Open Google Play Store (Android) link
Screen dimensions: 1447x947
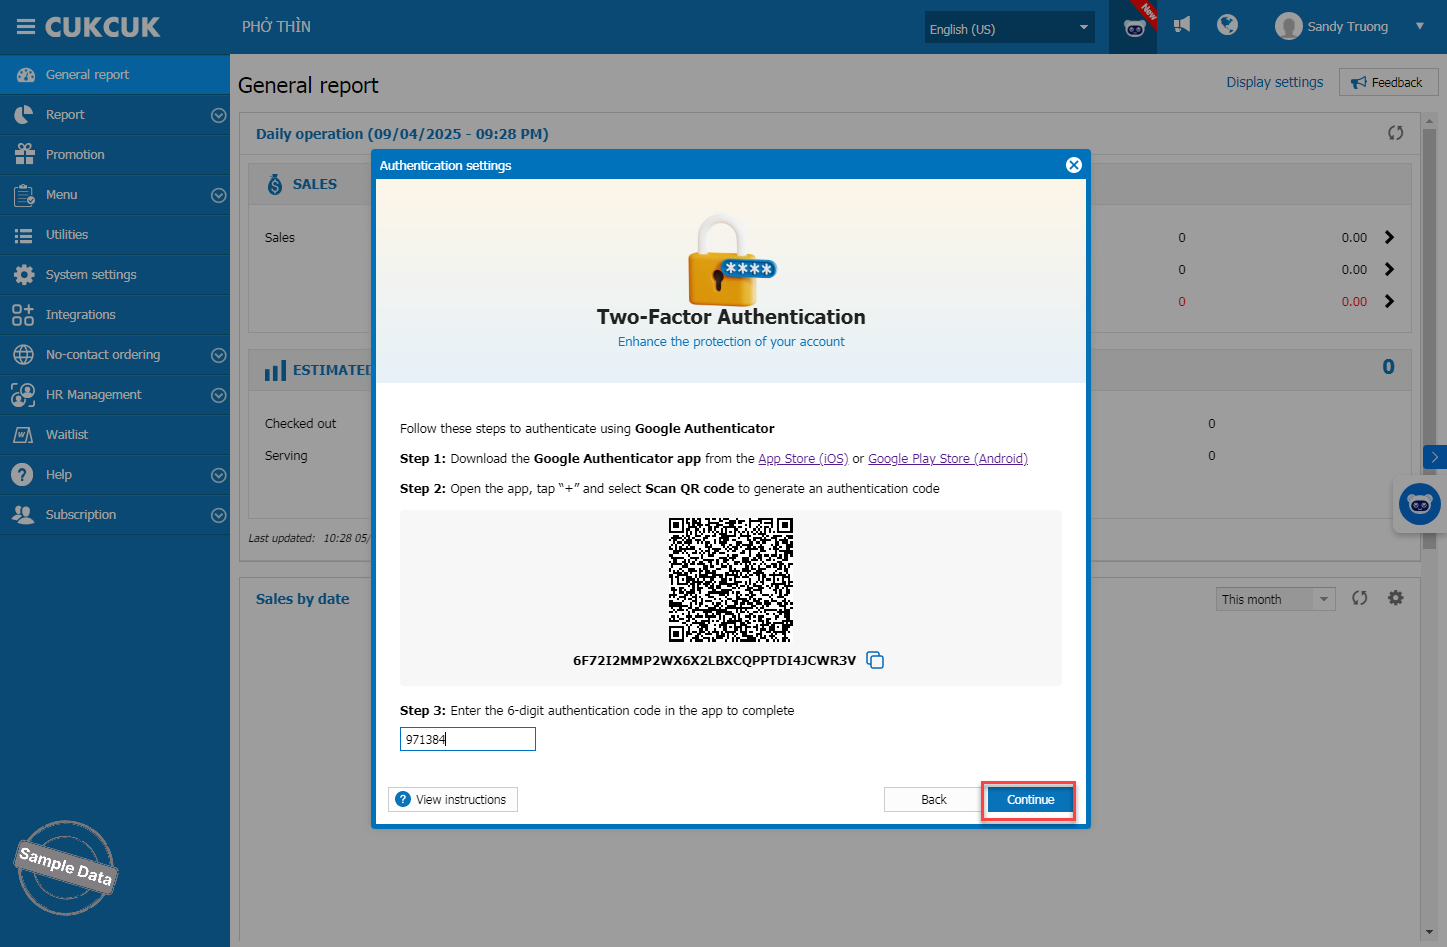click(948, 458)
